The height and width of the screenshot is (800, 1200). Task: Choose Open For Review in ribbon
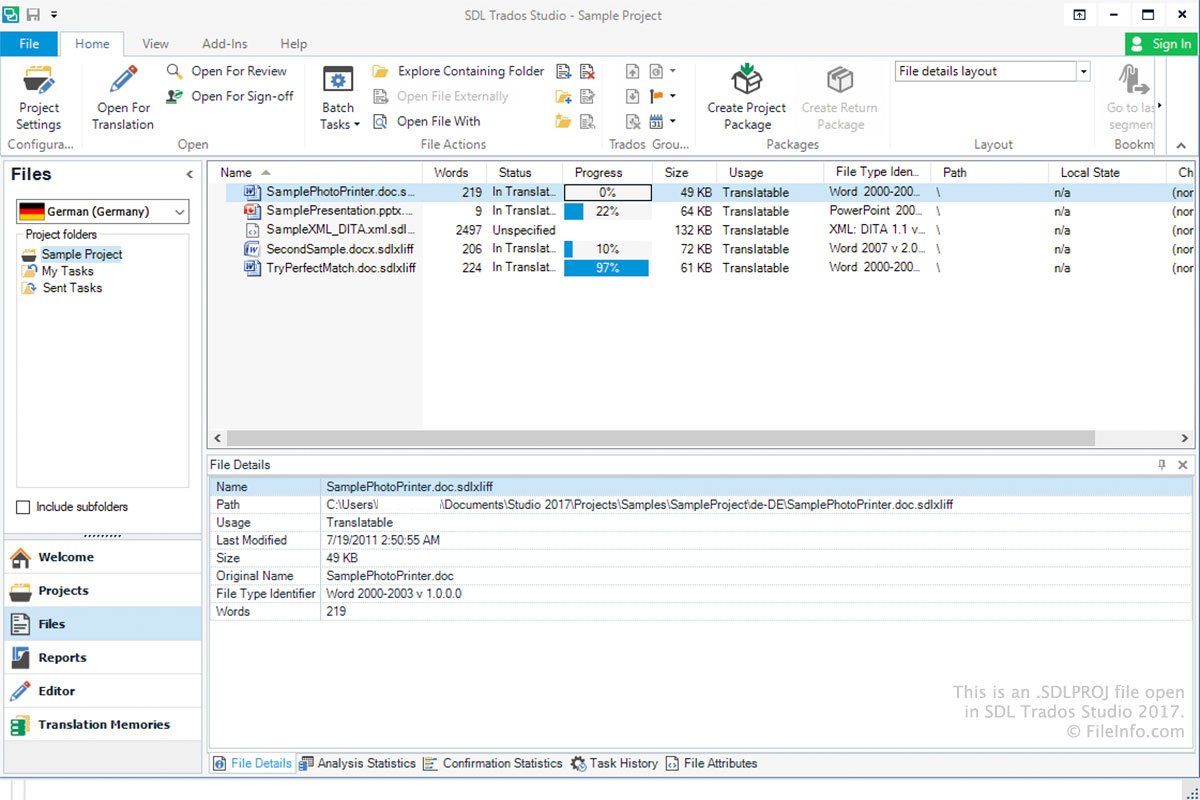[227, 71]
